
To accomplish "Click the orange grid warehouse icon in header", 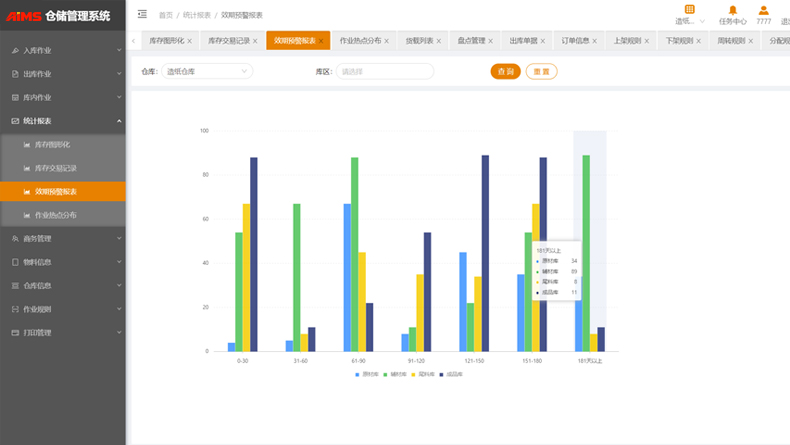I will 689,10.
